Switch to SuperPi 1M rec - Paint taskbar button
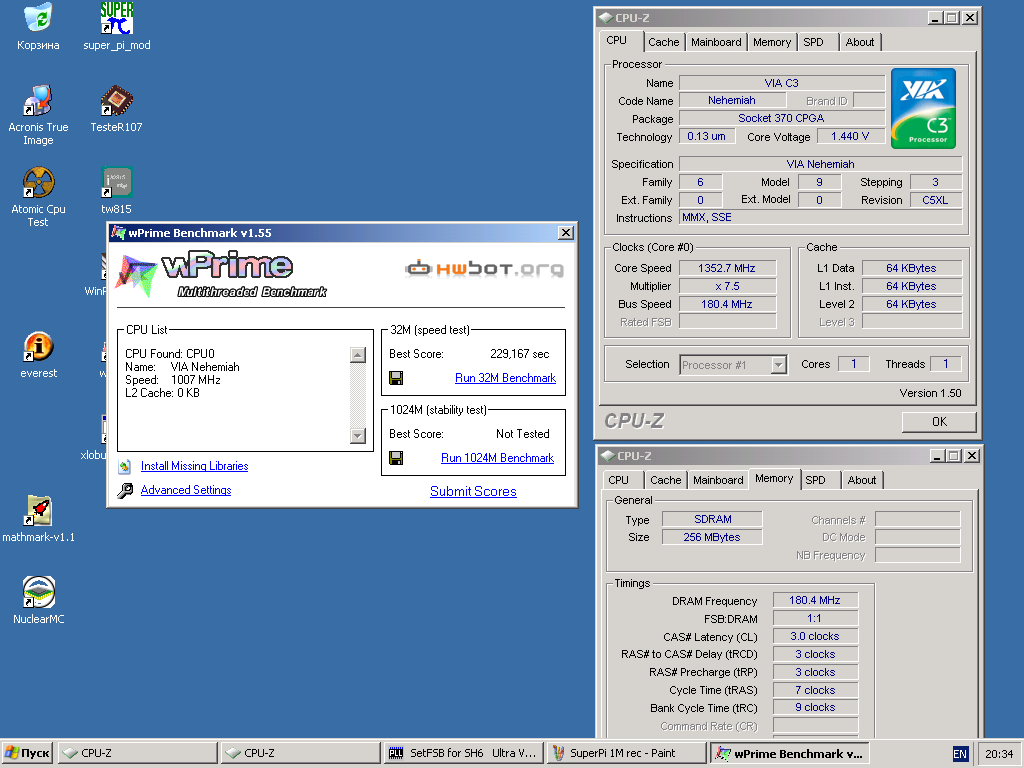This screenshot has width=1024, height=768. [626, 753]
